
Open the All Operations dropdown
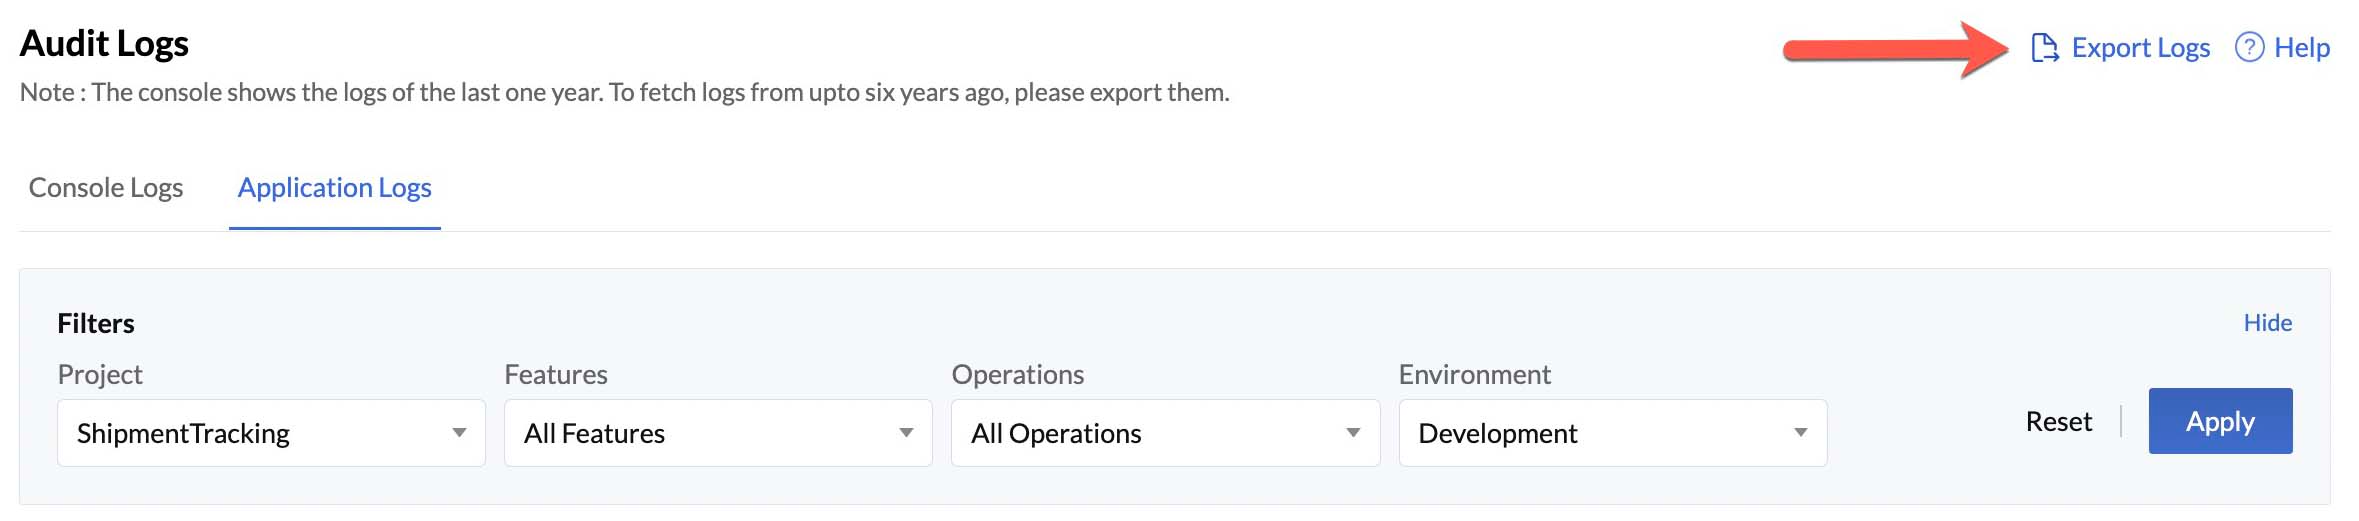point(1165,433)
